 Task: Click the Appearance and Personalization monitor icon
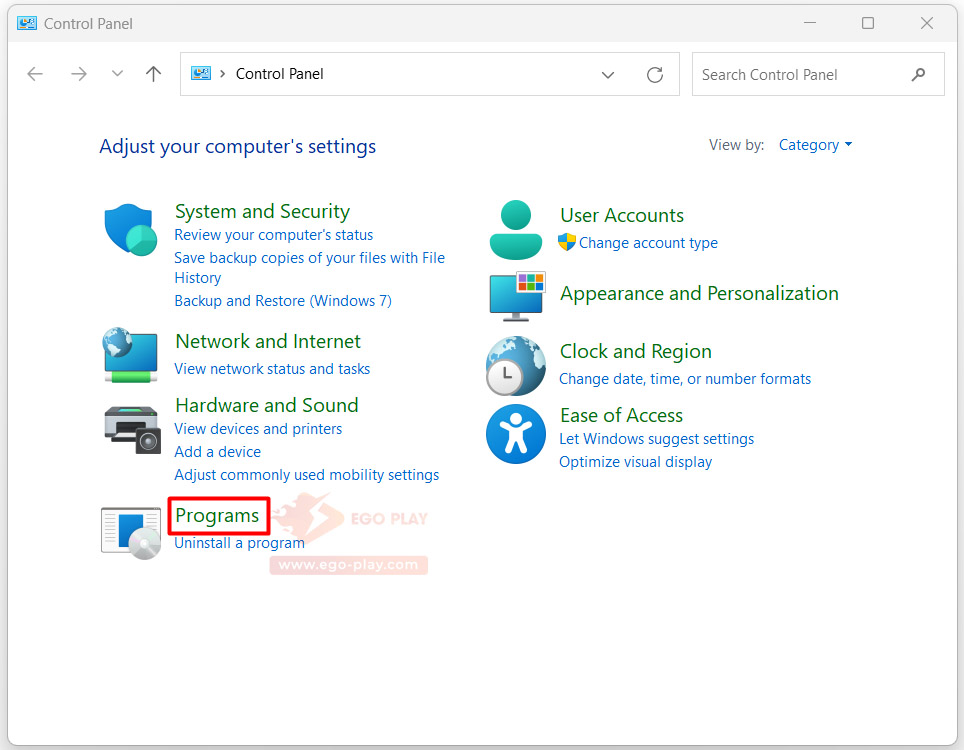[x=516, y=295]
